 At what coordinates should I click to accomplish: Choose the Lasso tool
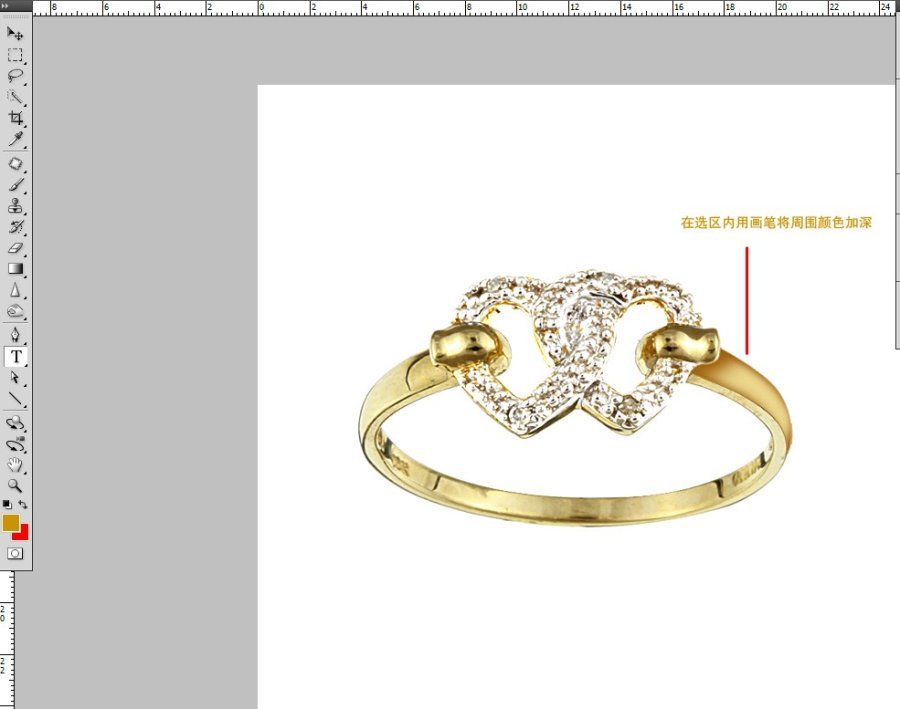coord(15,76)
